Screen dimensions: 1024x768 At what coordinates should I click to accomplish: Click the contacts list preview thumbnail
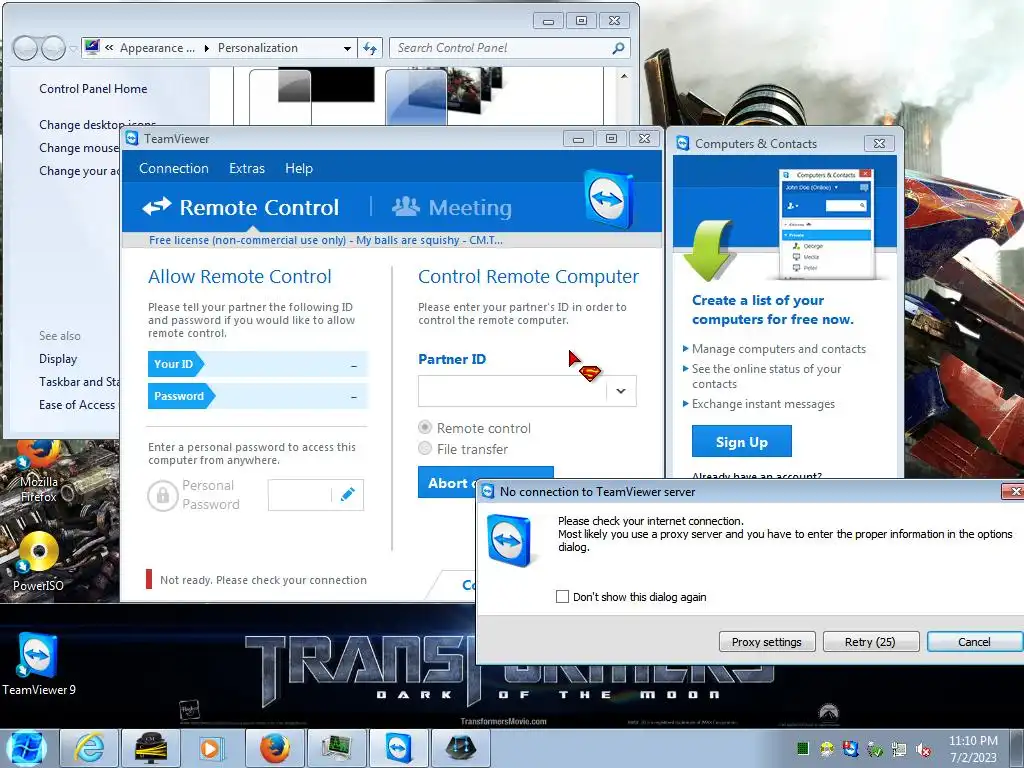(827, 223)
